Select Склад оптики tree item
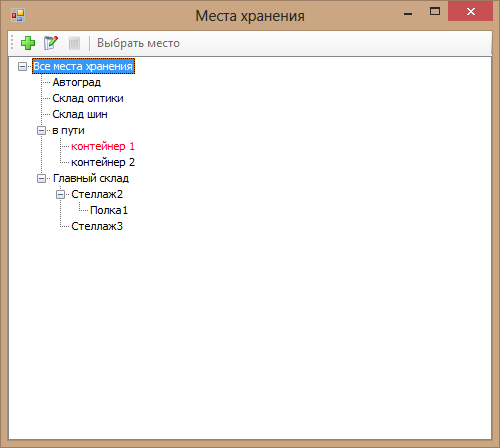Image resolution: width=500 pixels, height=448 pixels. 88,98
